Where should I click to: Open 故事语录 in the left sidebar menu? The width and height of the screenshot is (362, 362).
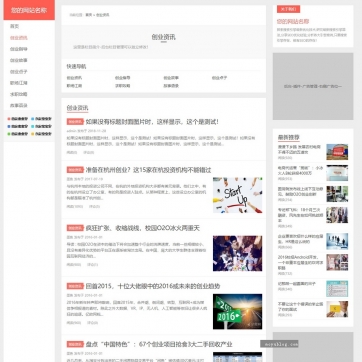tap(19, 105)
